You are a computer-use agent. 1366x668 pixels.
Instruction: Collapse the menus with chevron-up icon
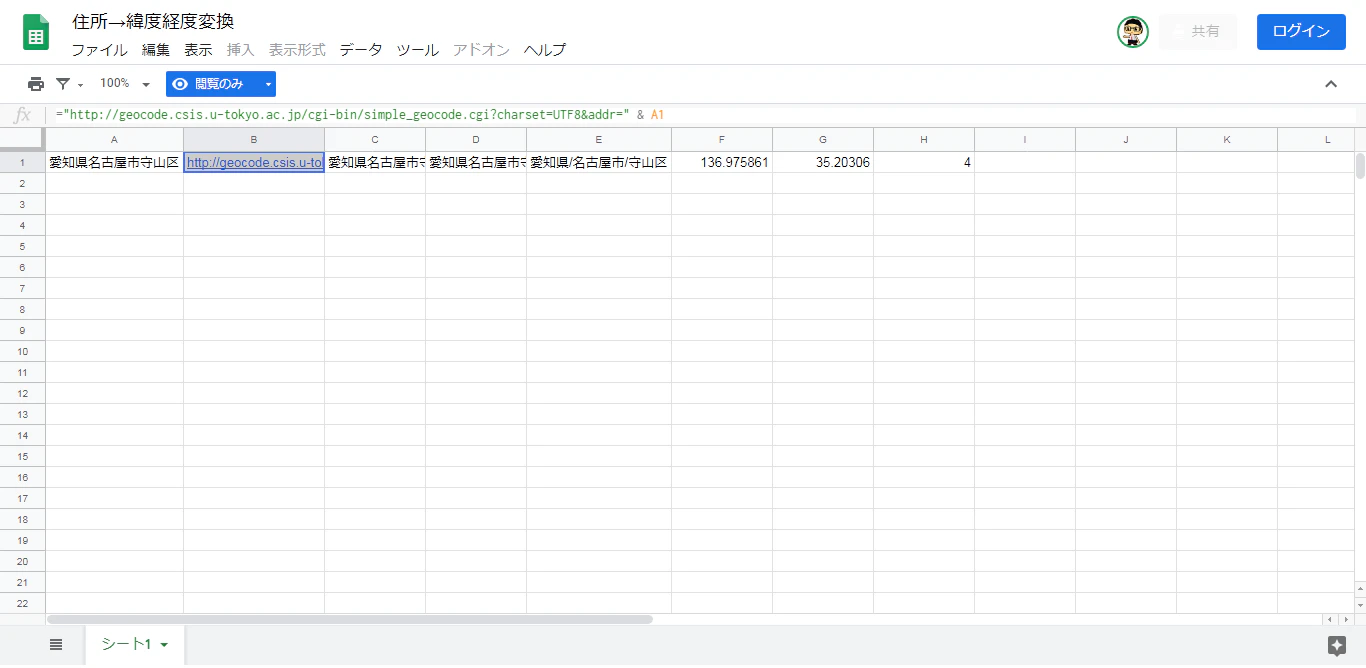coord(1331,84)
